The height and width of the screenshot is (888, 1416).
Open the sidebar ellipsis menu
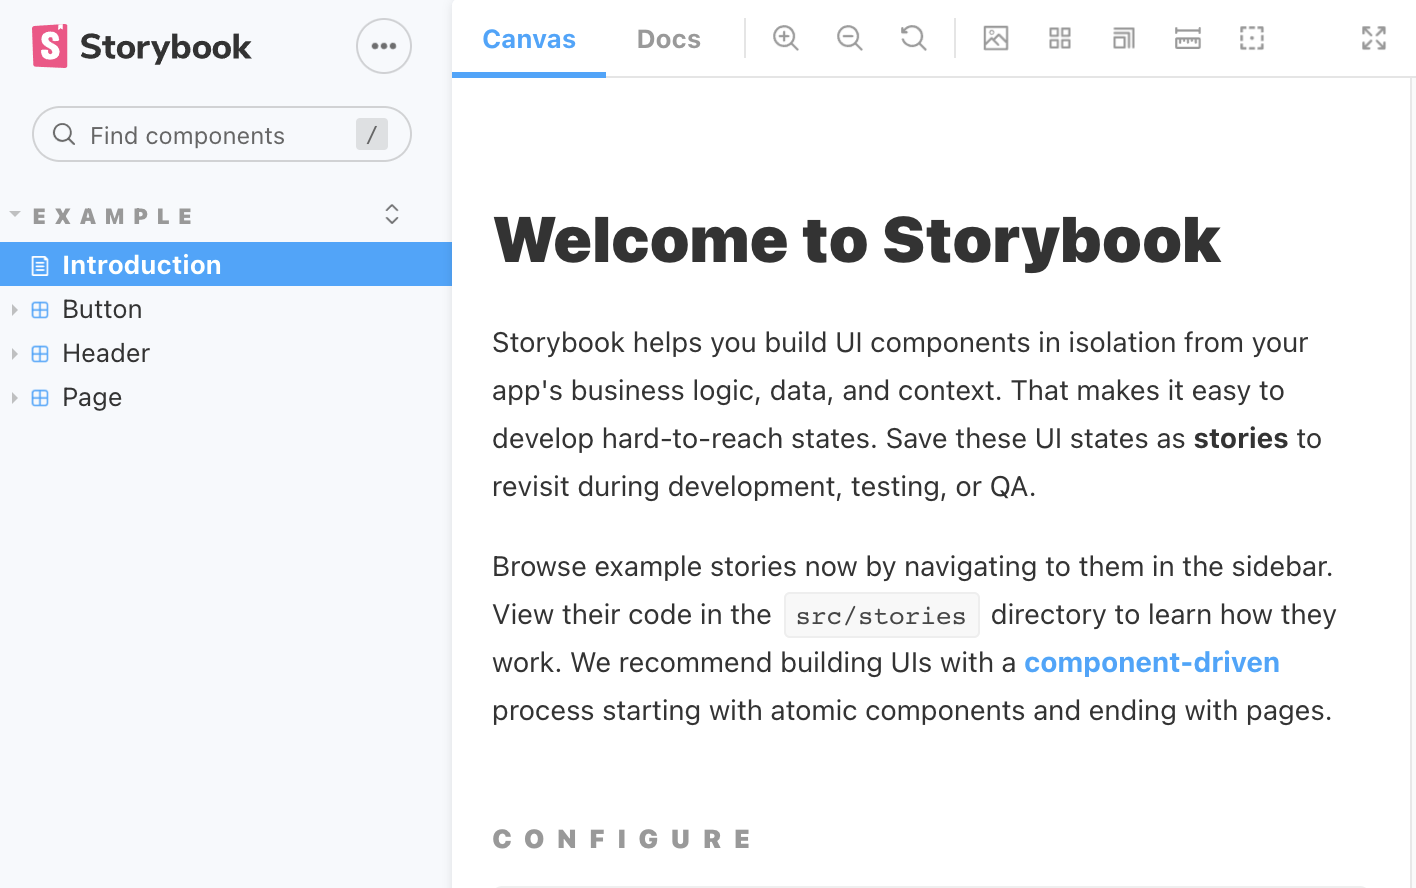[x=384, y=46]
